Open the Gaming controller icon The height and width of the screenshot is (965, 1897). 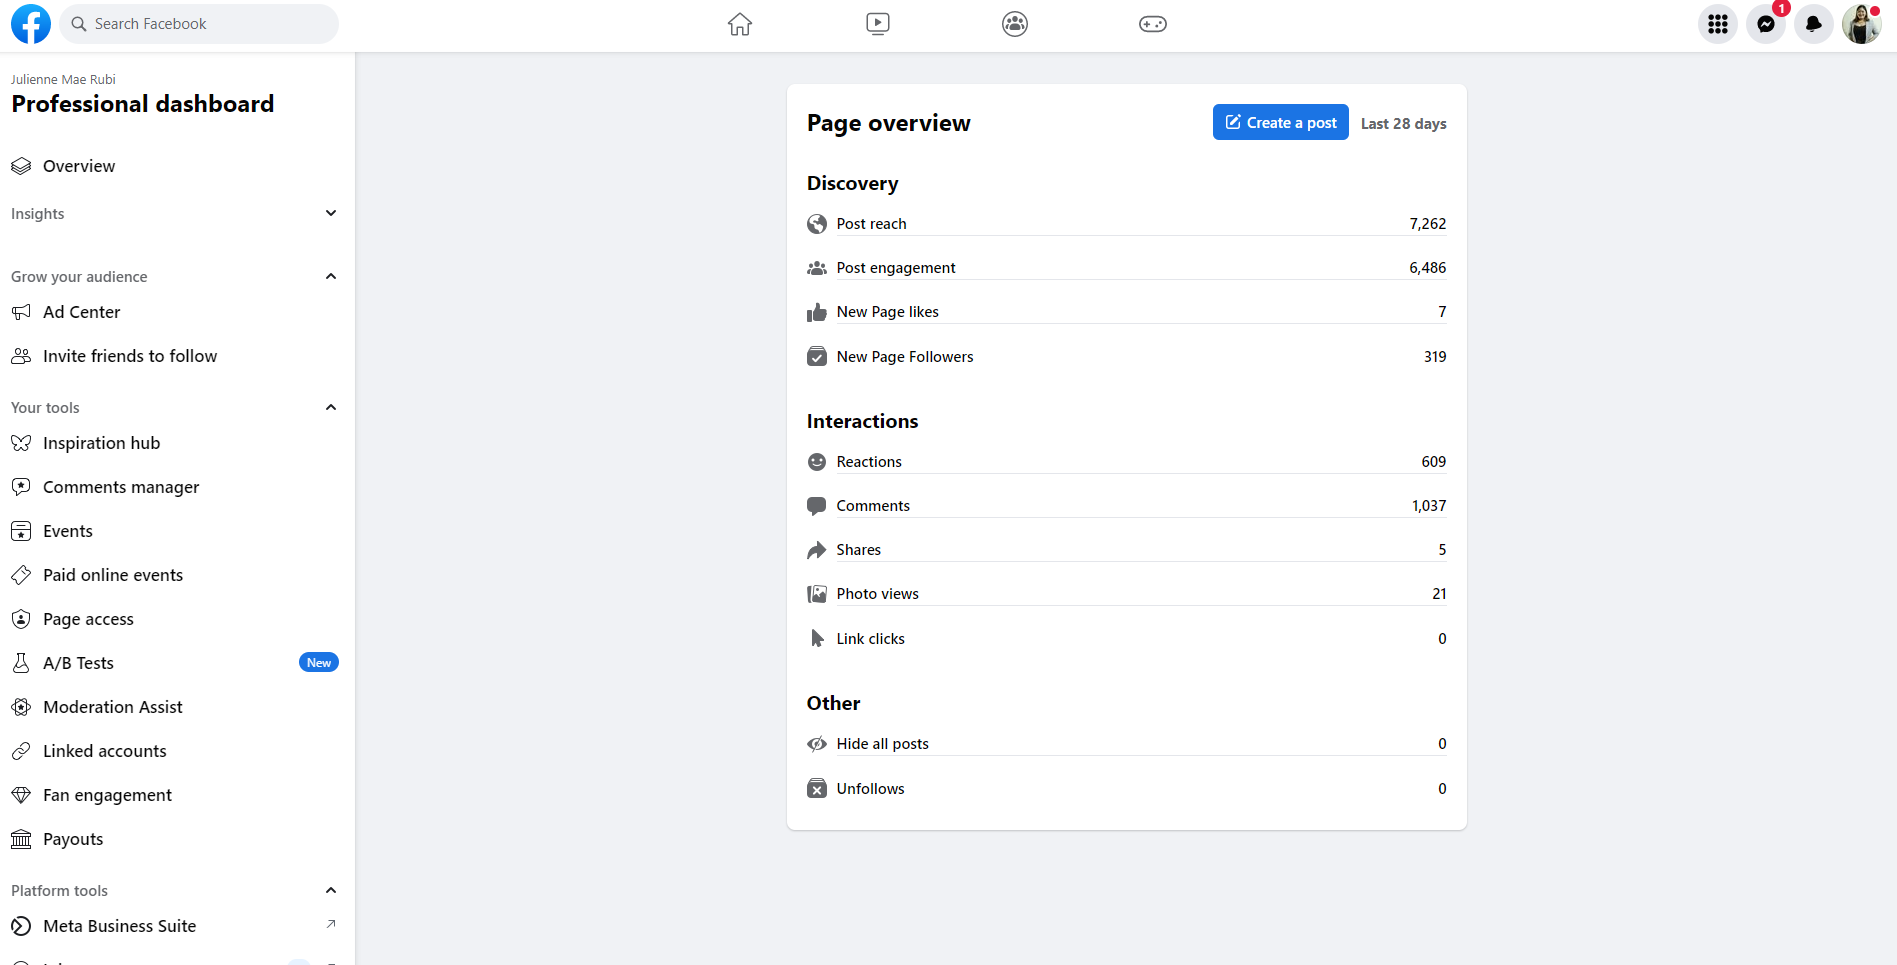click(x=1152, y=24)
